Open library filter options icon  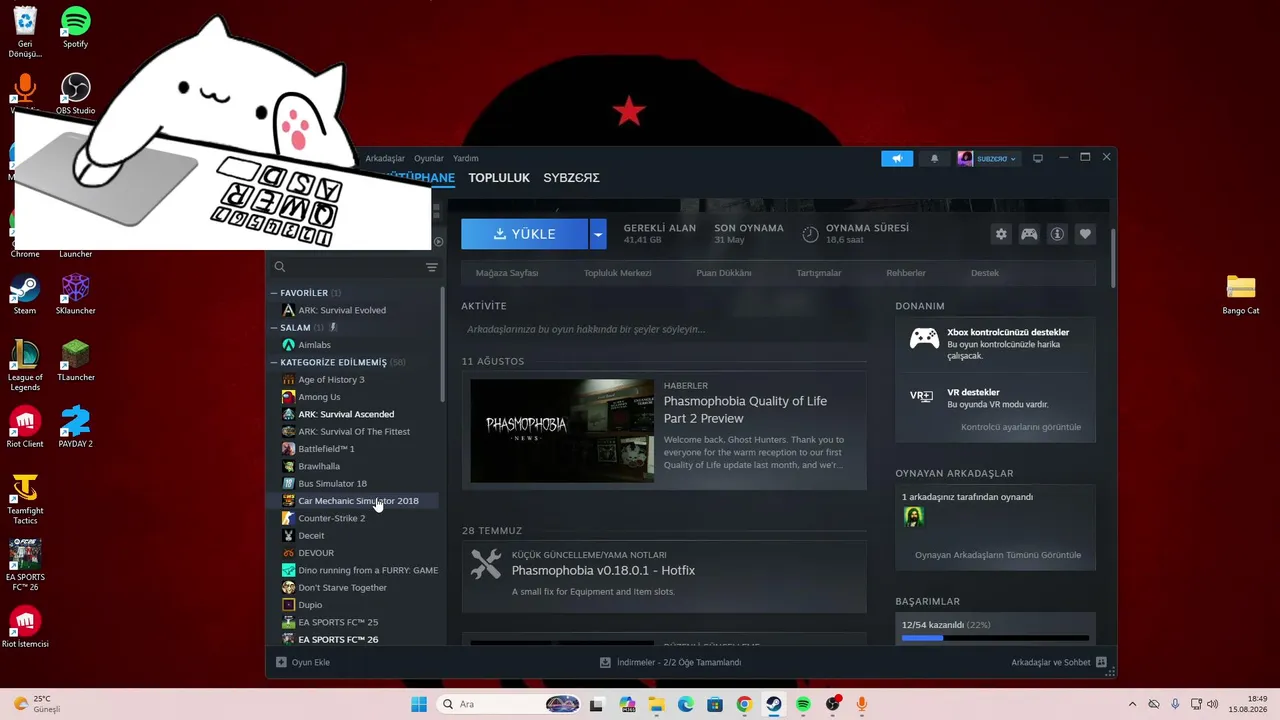click(x=432, y=267)
